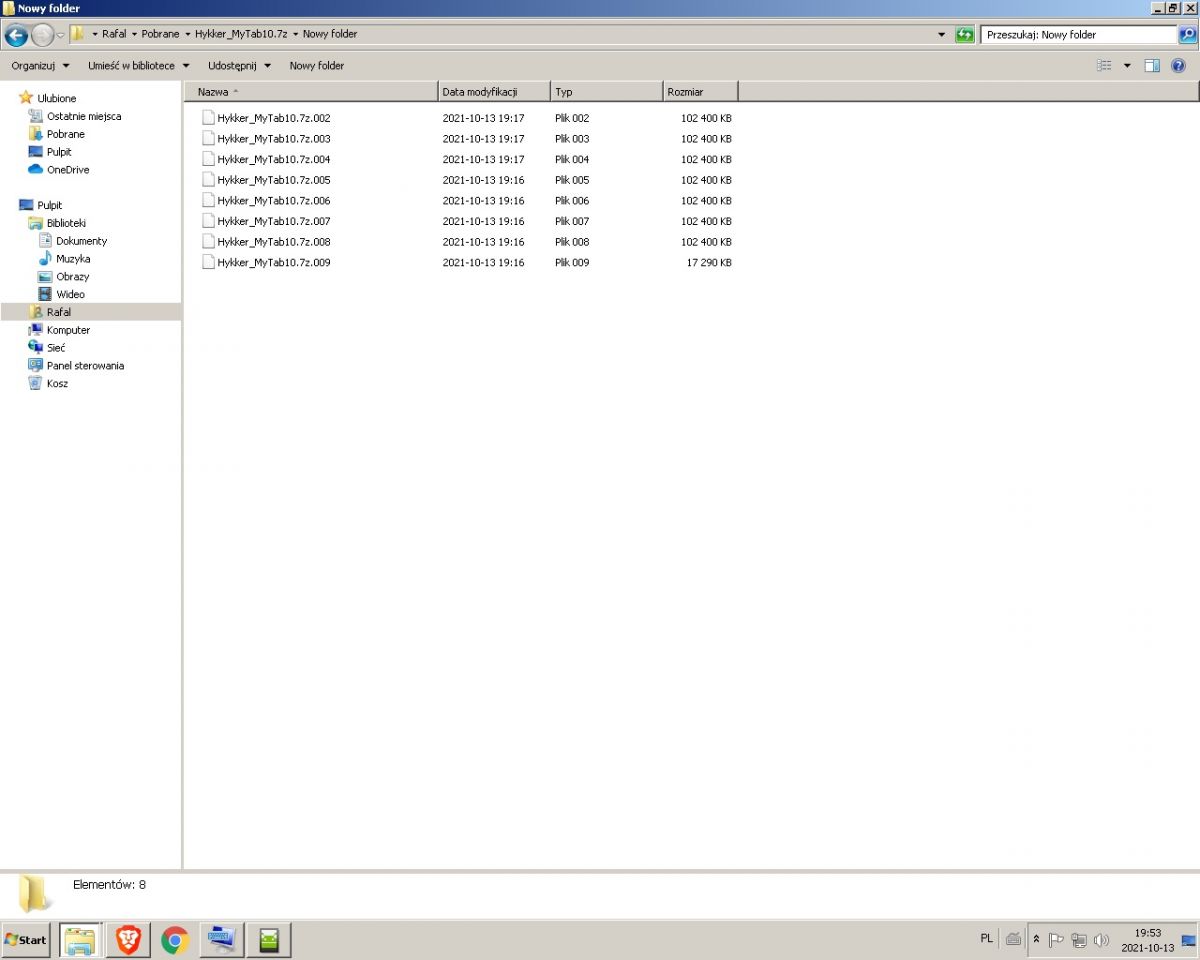Image resolution: width=1200 pixels, height=960 pixels.
Task: Open Udostępnij menu
Action: [239, 66]
